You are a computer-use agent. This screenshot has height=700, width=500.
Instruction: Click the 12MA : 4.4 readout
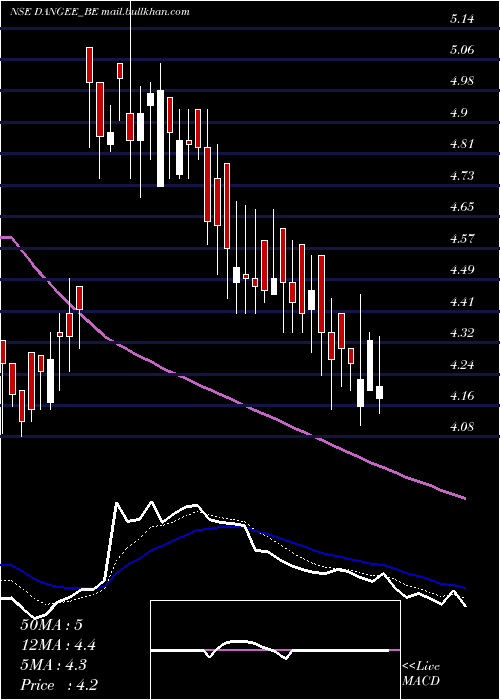click(58, 645)
